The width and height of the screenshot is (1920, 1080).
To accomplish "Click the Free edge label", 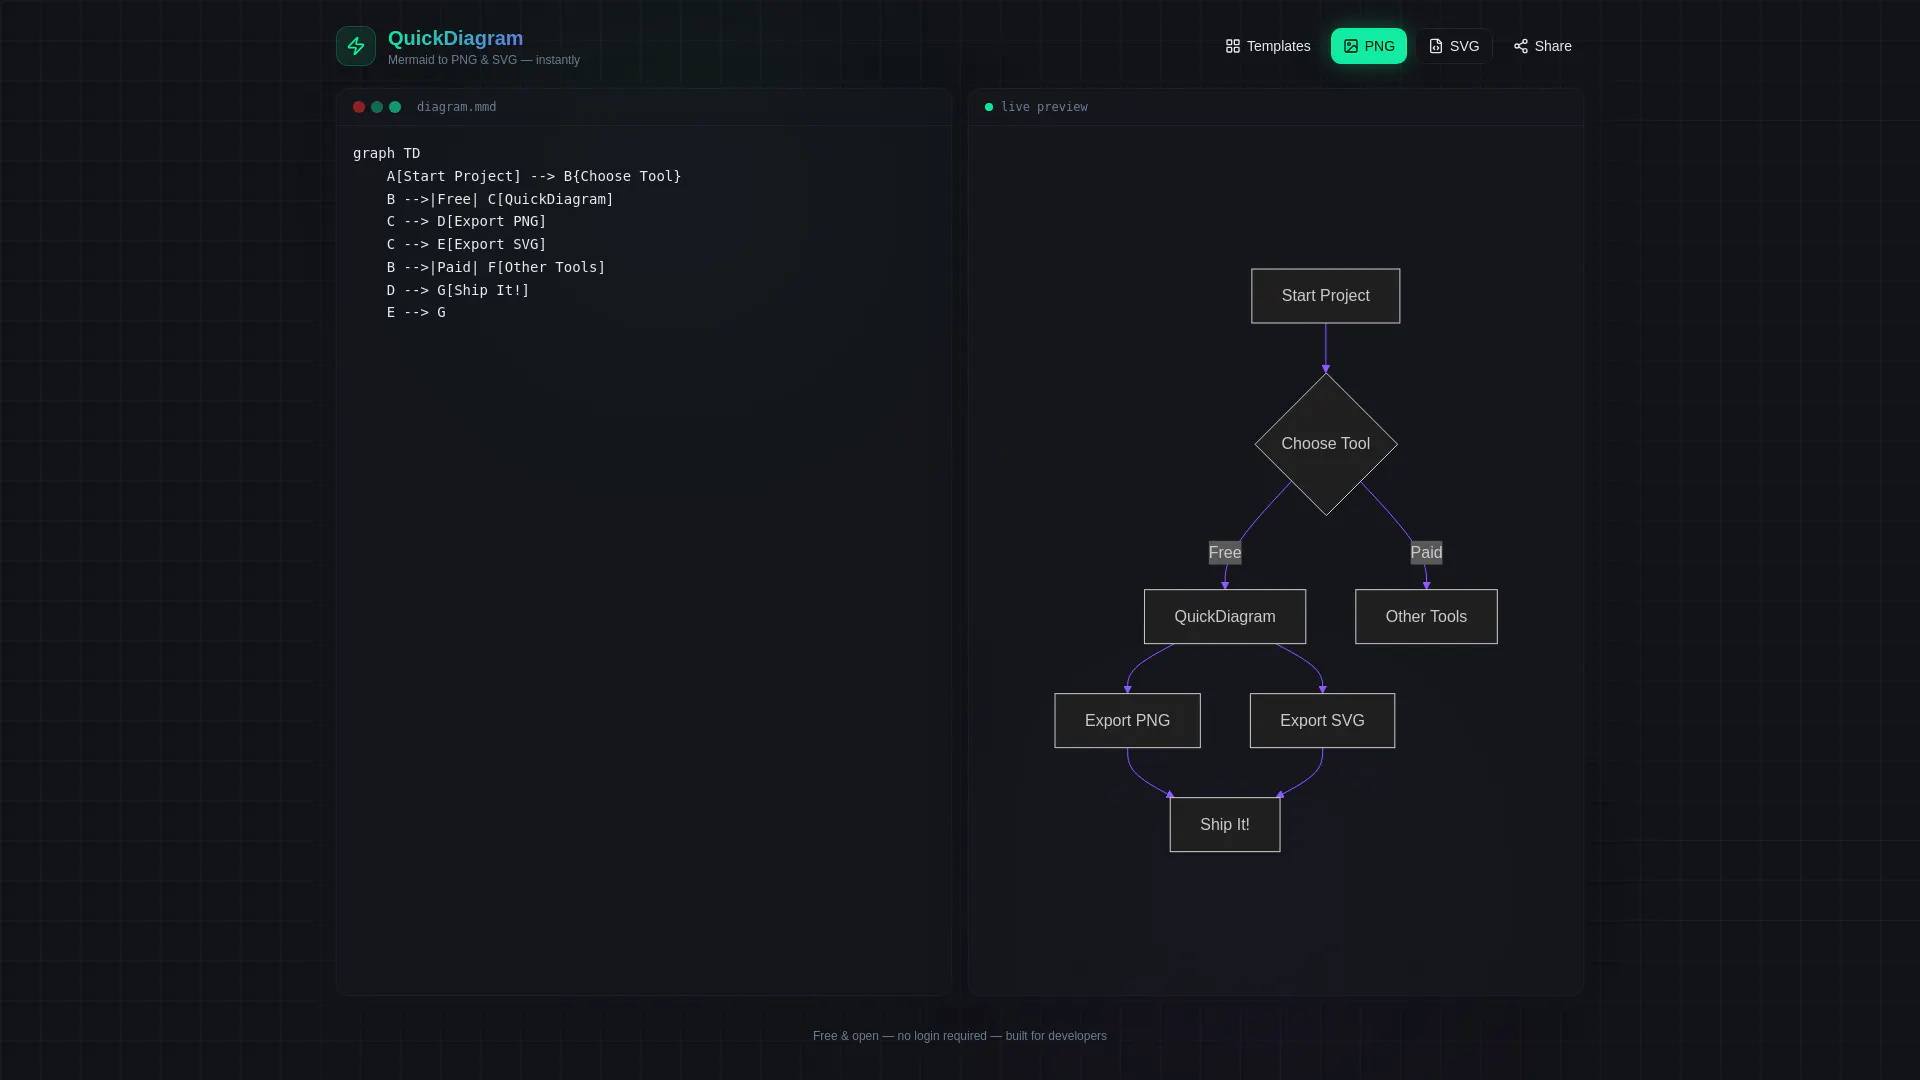I will coord(1224,553).
